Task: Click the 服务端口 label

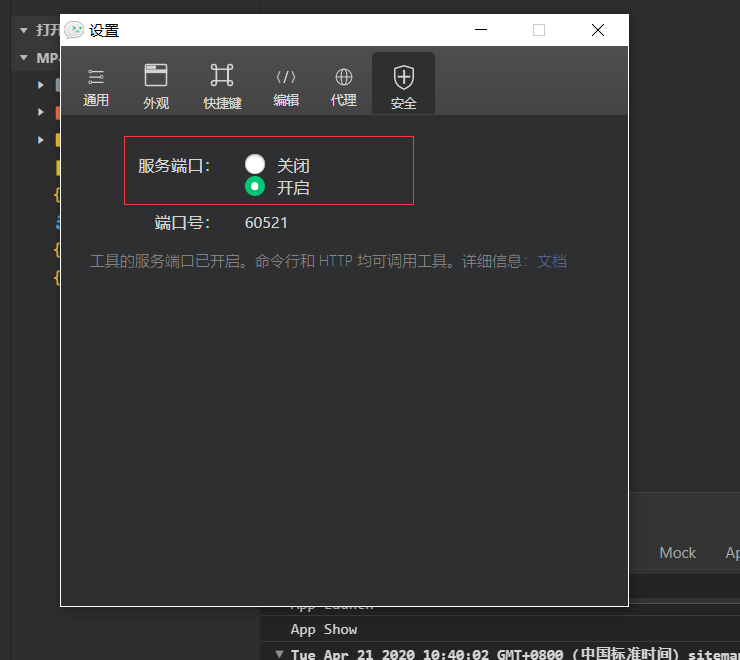Action: tap(174, 166)
